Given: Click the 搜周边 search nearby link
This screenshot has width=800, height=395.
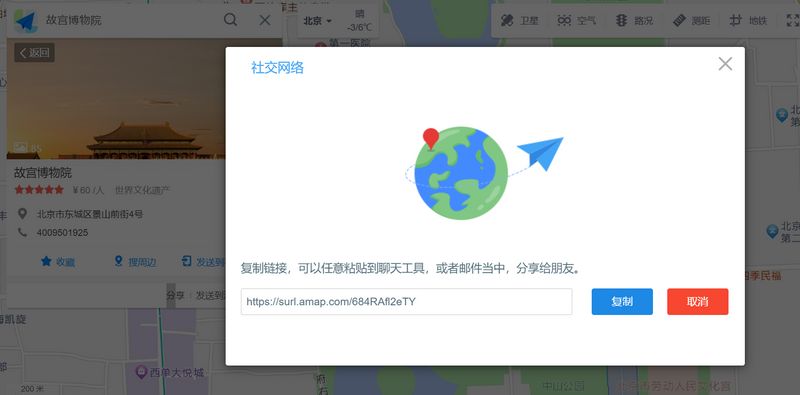Looking at the screenshot, I should (135, 262).
